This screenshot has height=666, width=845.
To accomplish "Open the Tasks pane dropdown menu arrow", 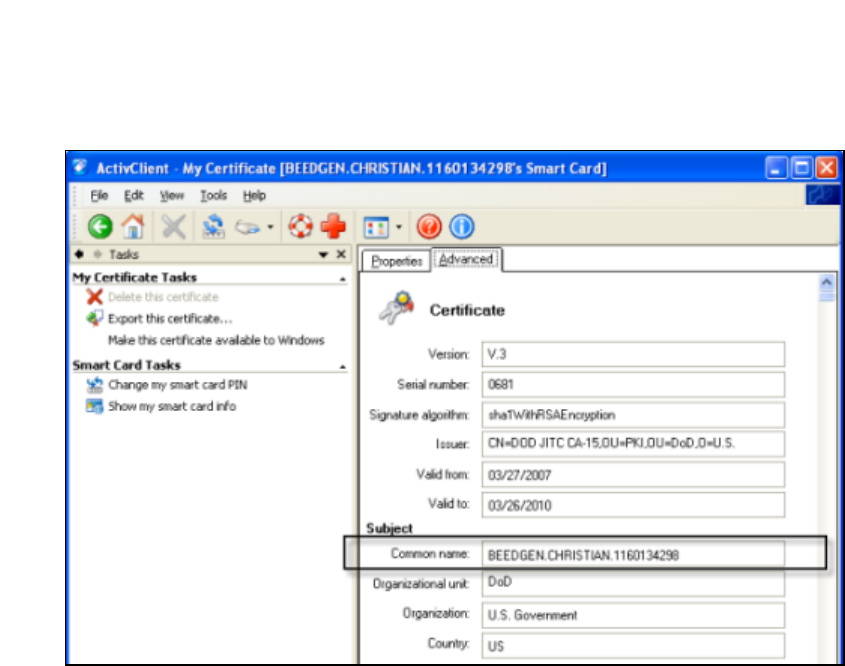I will tap(323, 254).
